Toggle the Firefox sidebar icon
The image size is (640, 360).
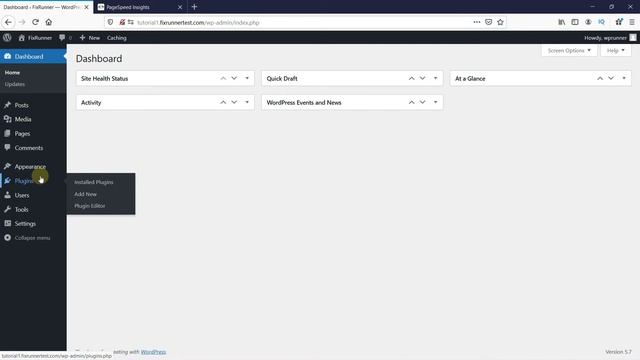pos(575,22)
